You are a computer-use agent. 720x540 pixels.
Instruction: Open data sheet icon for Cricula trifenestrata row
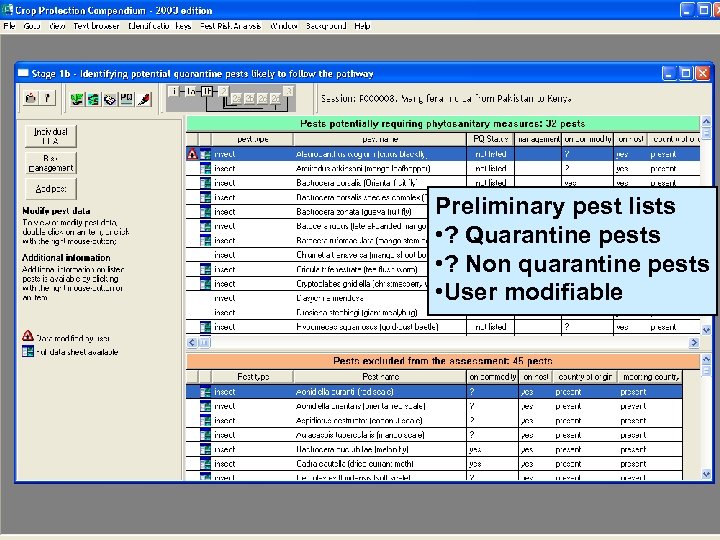[205, 269]
